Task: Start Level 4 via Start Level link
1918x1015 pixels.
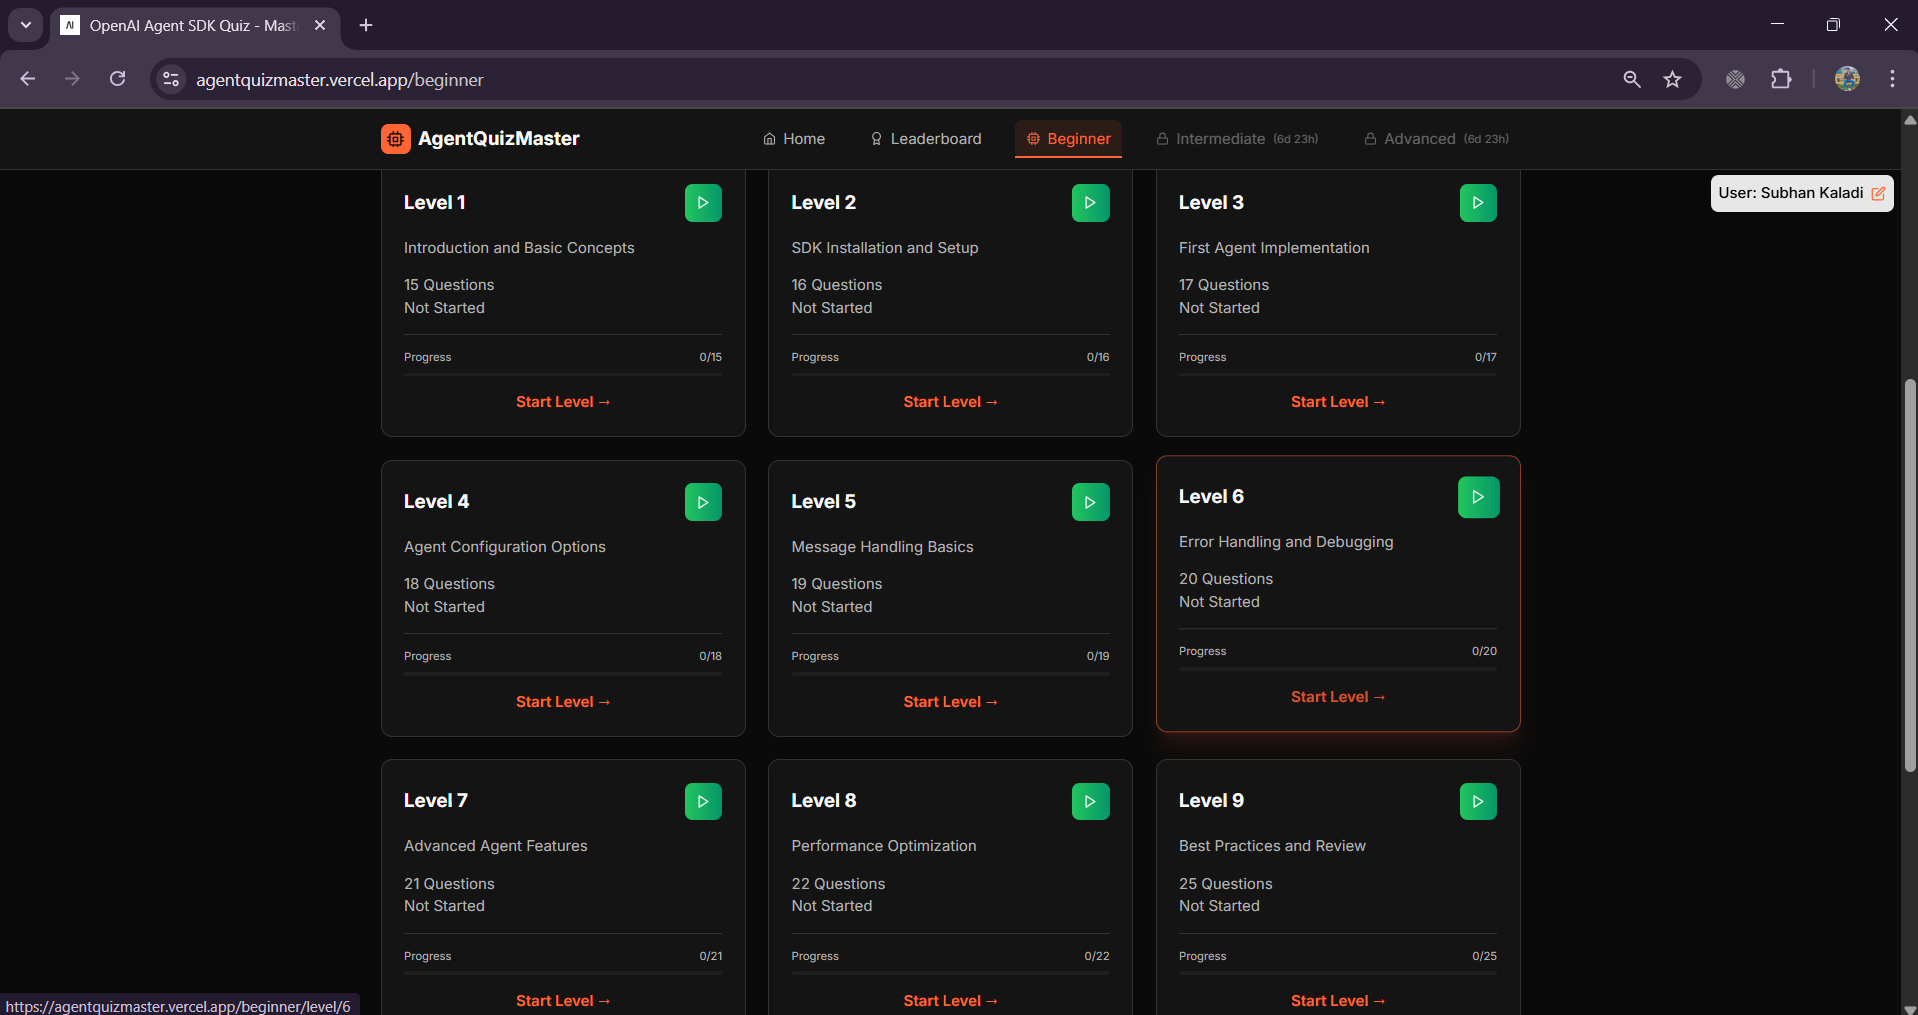Action: pyautogui.click(x=563, y=702)
